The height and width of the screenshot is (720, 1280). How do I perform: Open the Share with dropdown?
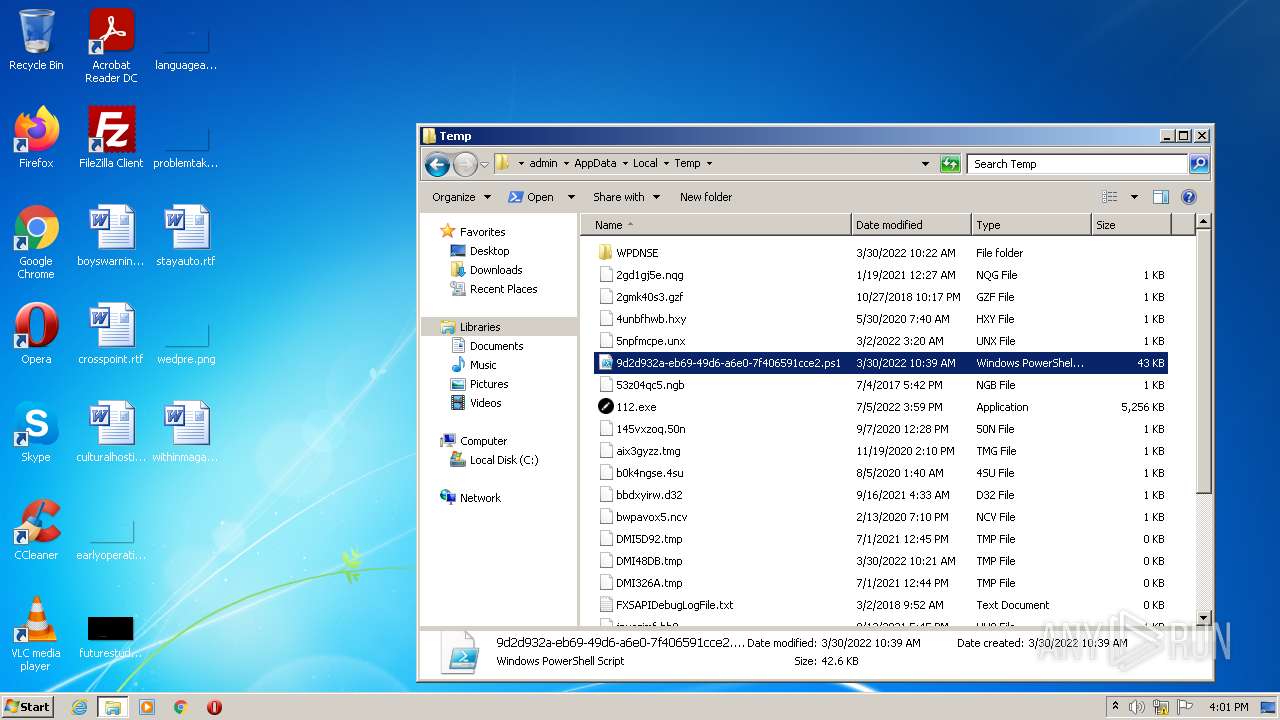(627, 197)
